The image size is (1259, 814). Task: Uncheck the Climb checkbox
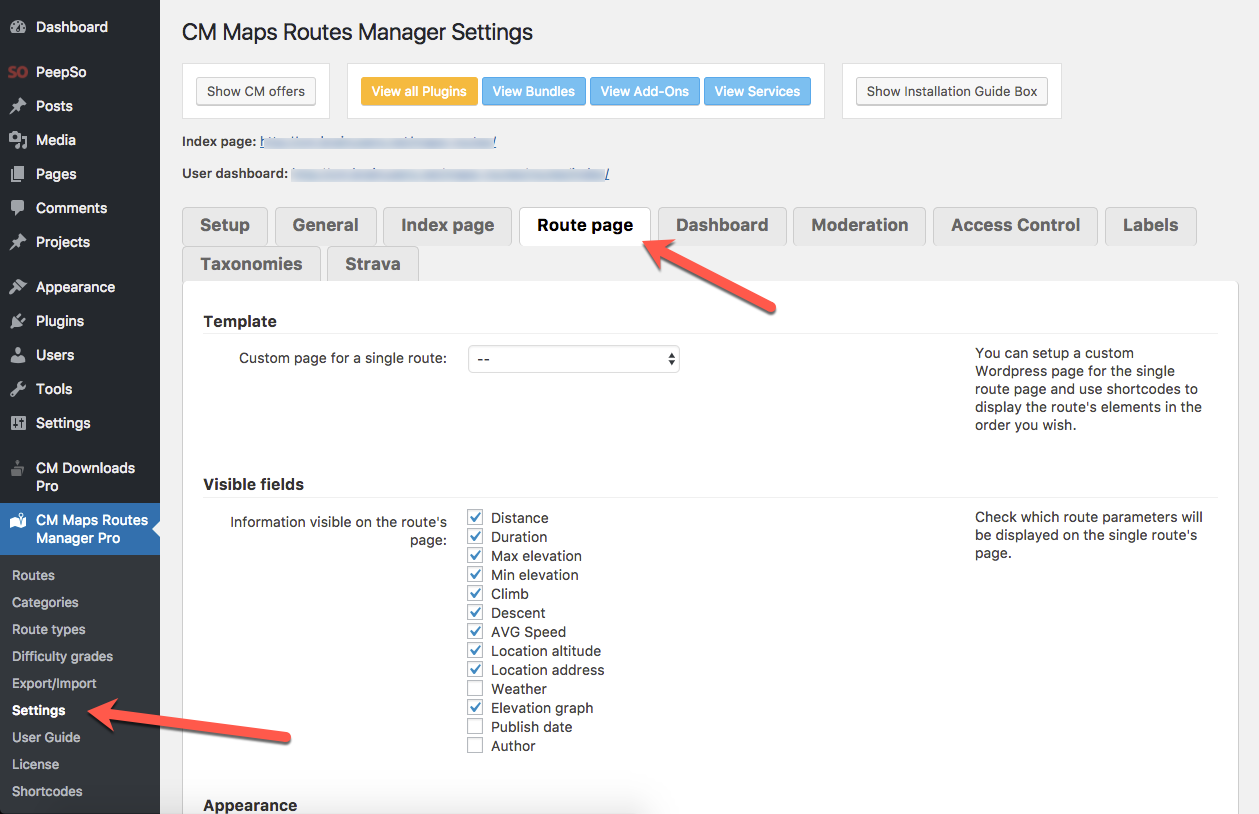click(x=475, y=594)
